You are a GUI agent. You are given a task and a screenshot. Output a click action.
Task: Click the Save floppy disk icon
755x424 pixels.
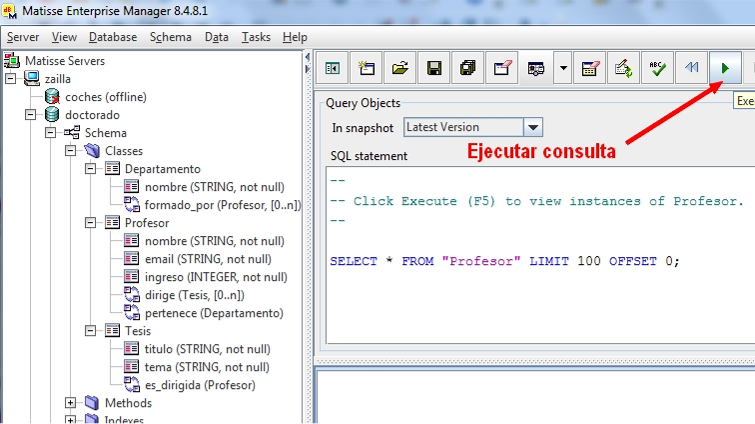(434, 68)
